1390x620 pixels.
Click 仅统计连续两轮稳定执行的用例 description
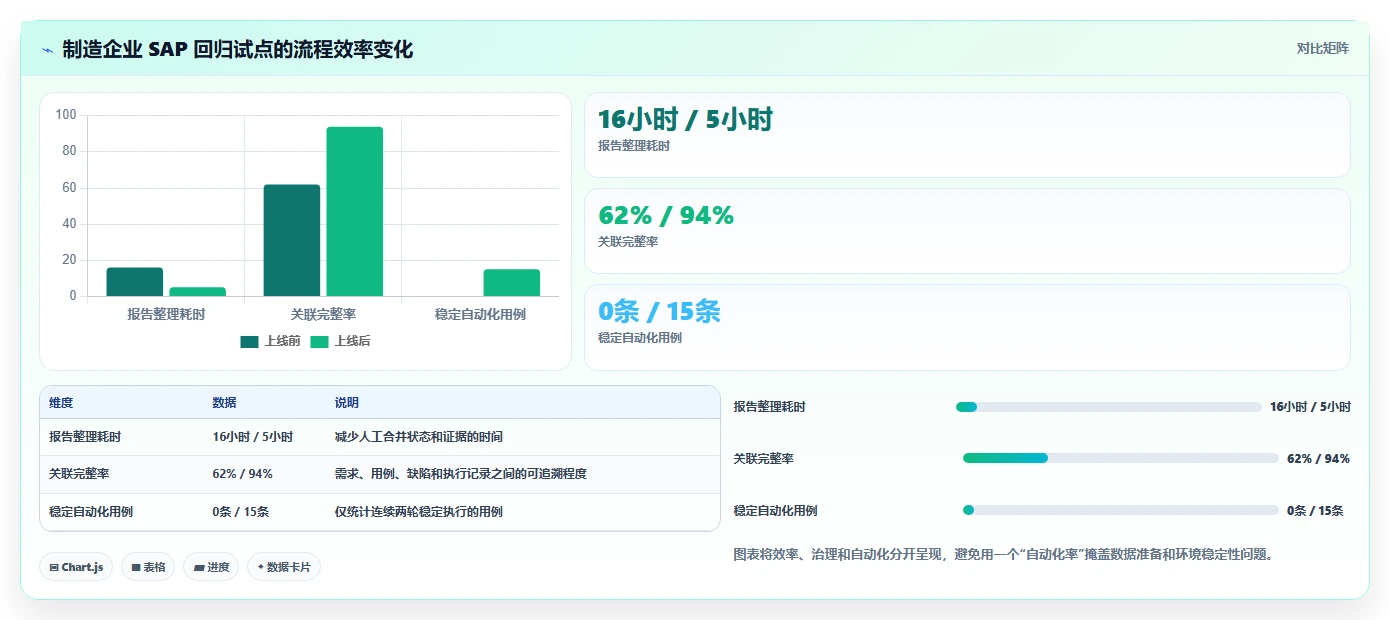(418, 511)
